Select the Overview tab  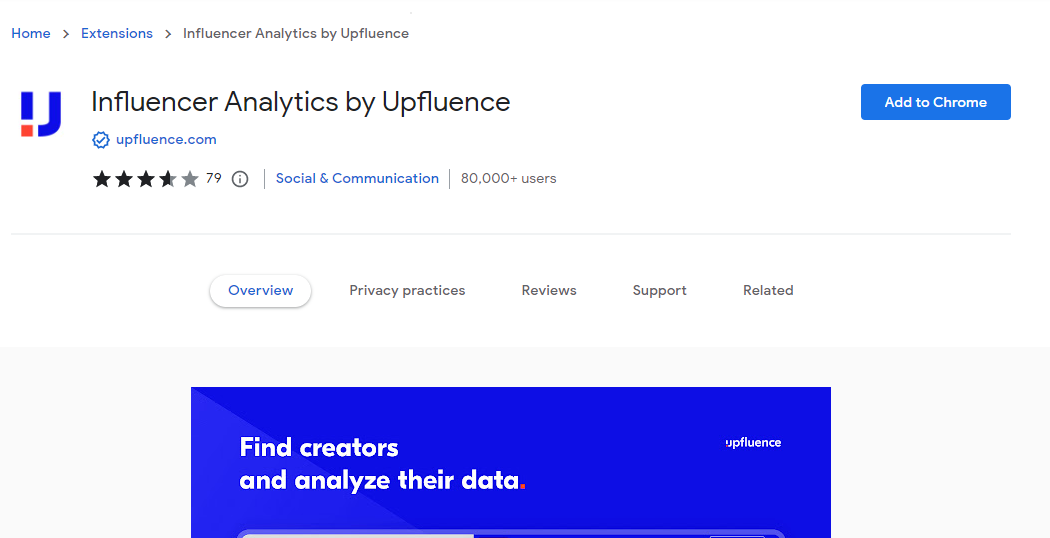click(260, 291)
